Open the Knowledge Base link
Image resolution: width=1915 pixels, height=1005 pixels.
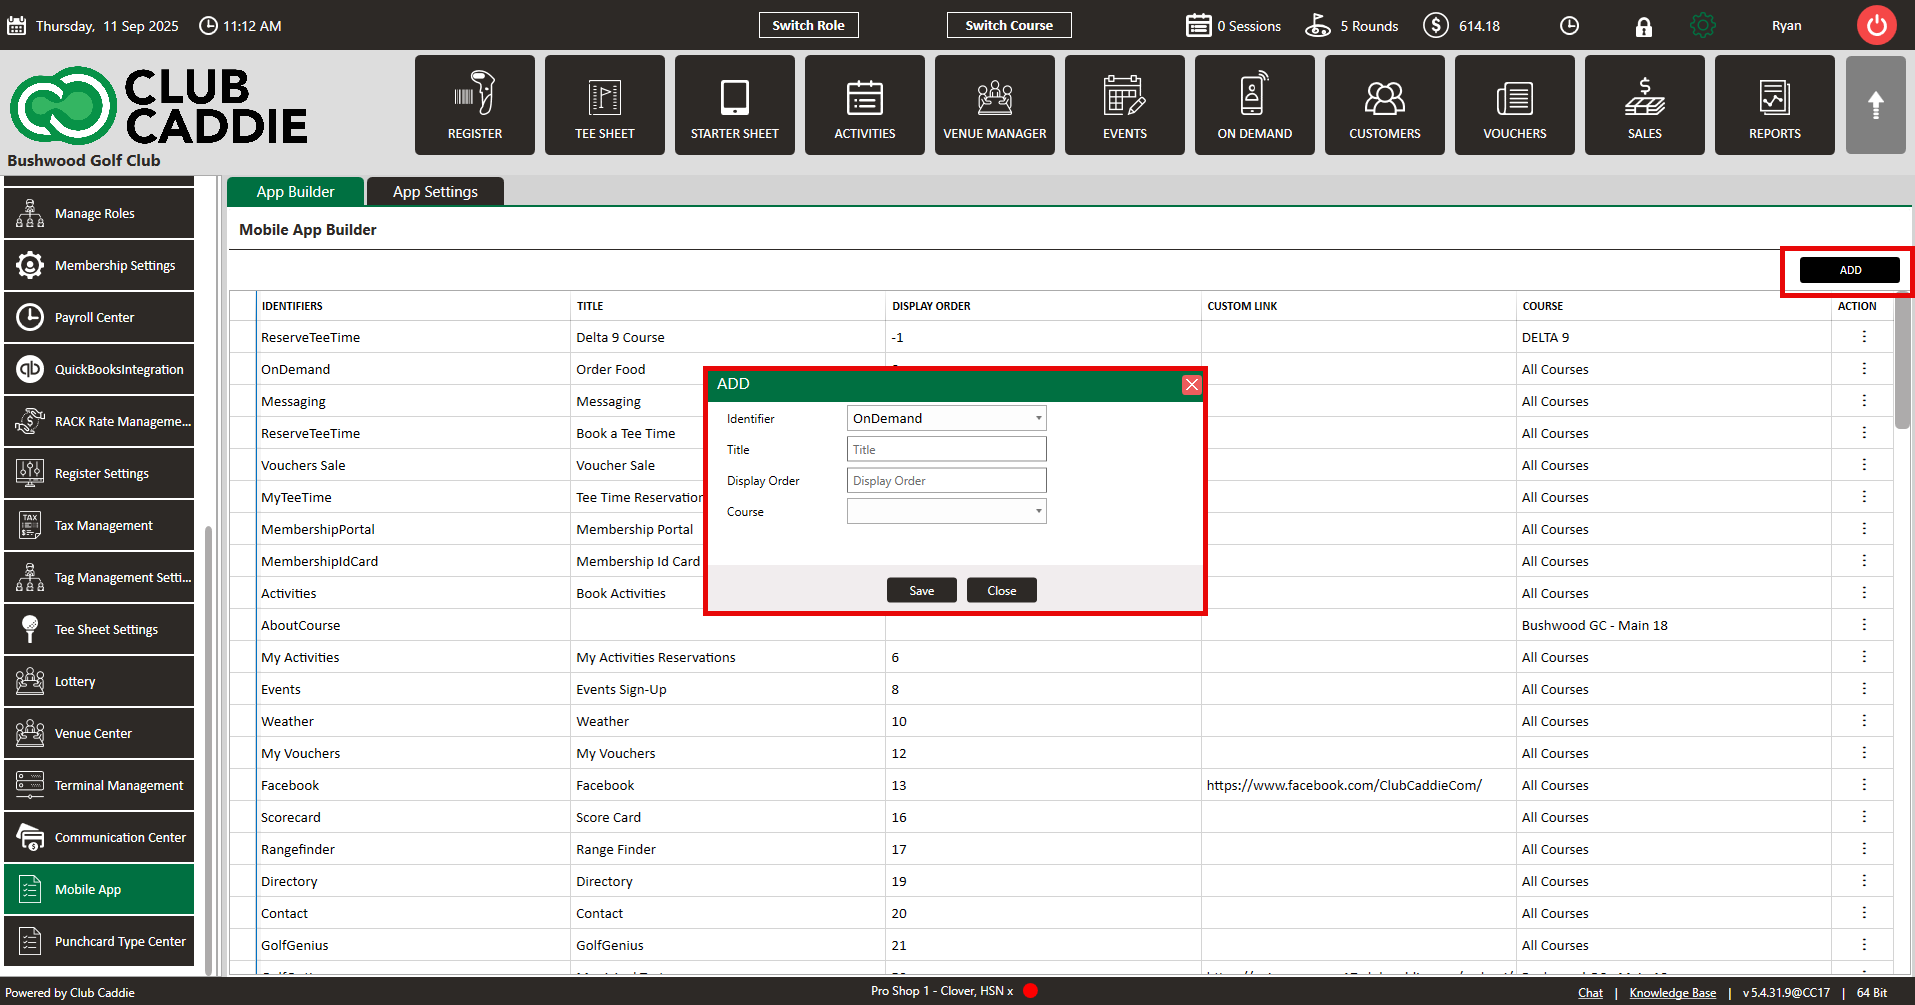[x=1673, y=993]
